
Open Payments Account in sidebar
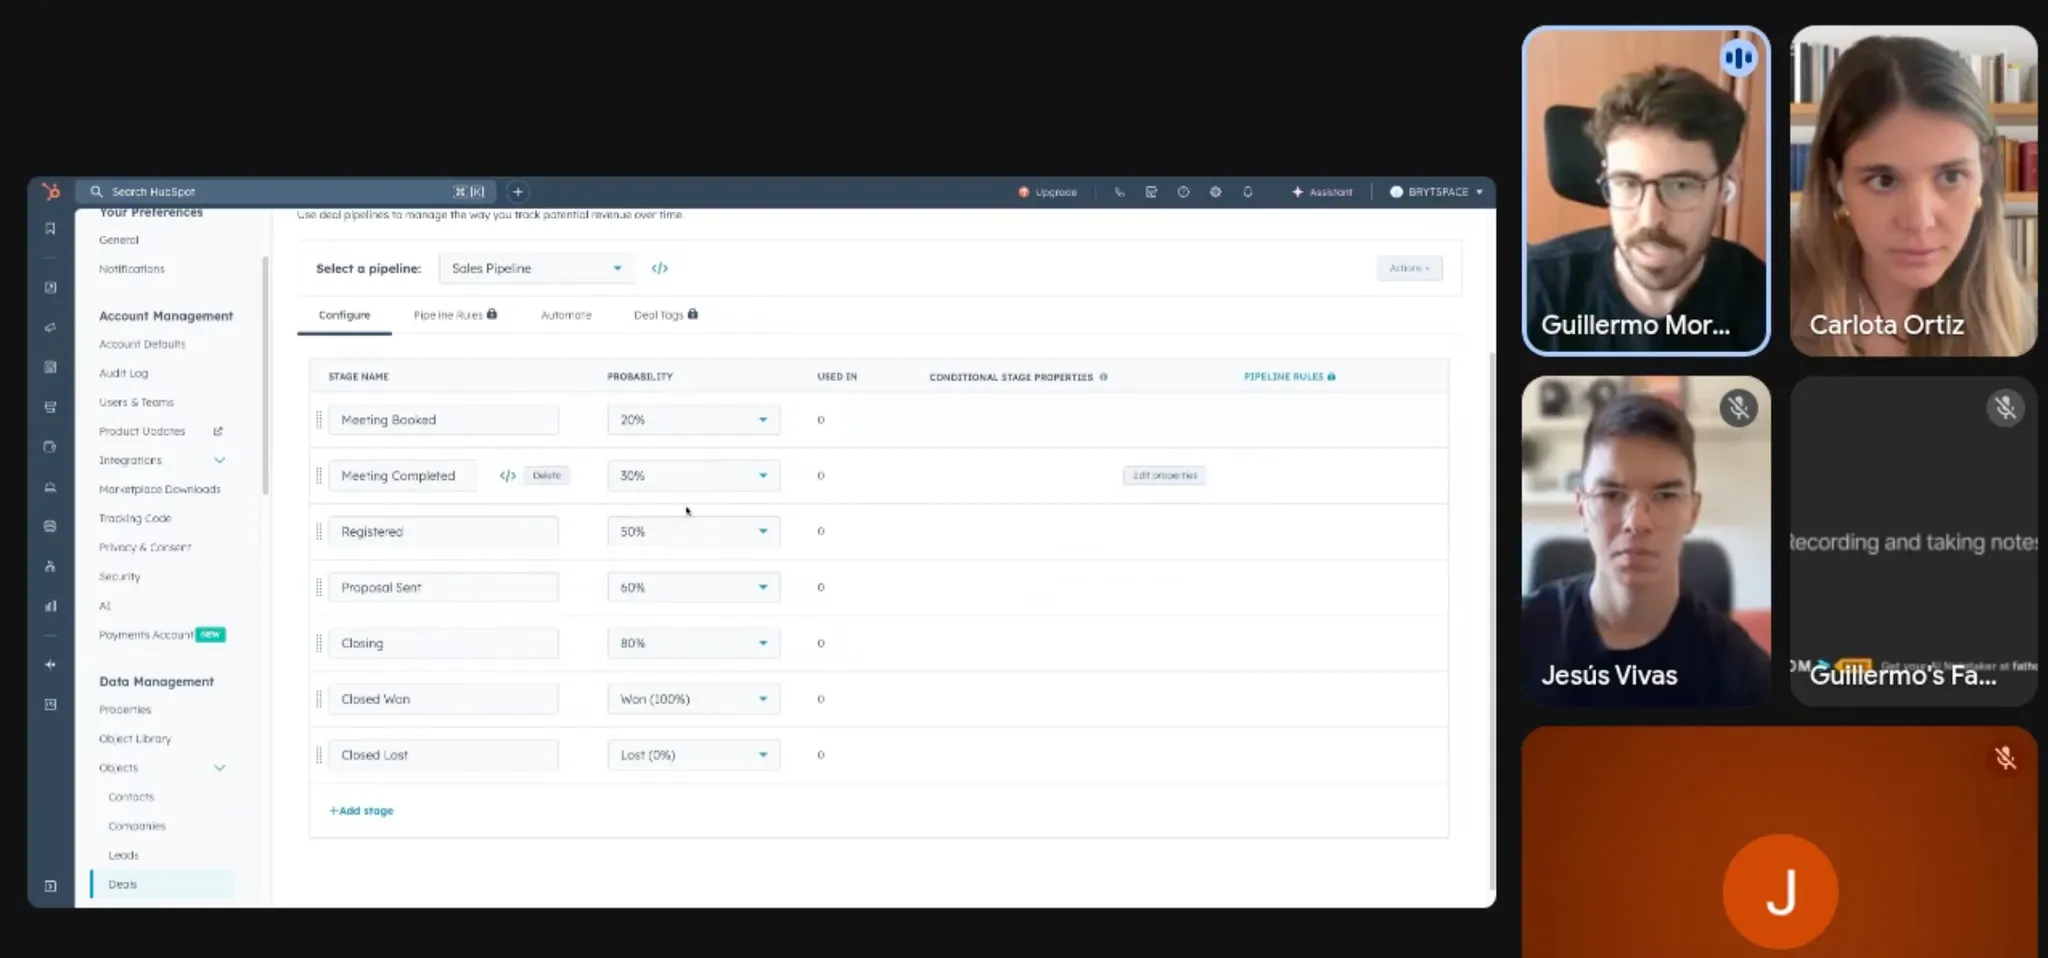[x=146, y=635]
